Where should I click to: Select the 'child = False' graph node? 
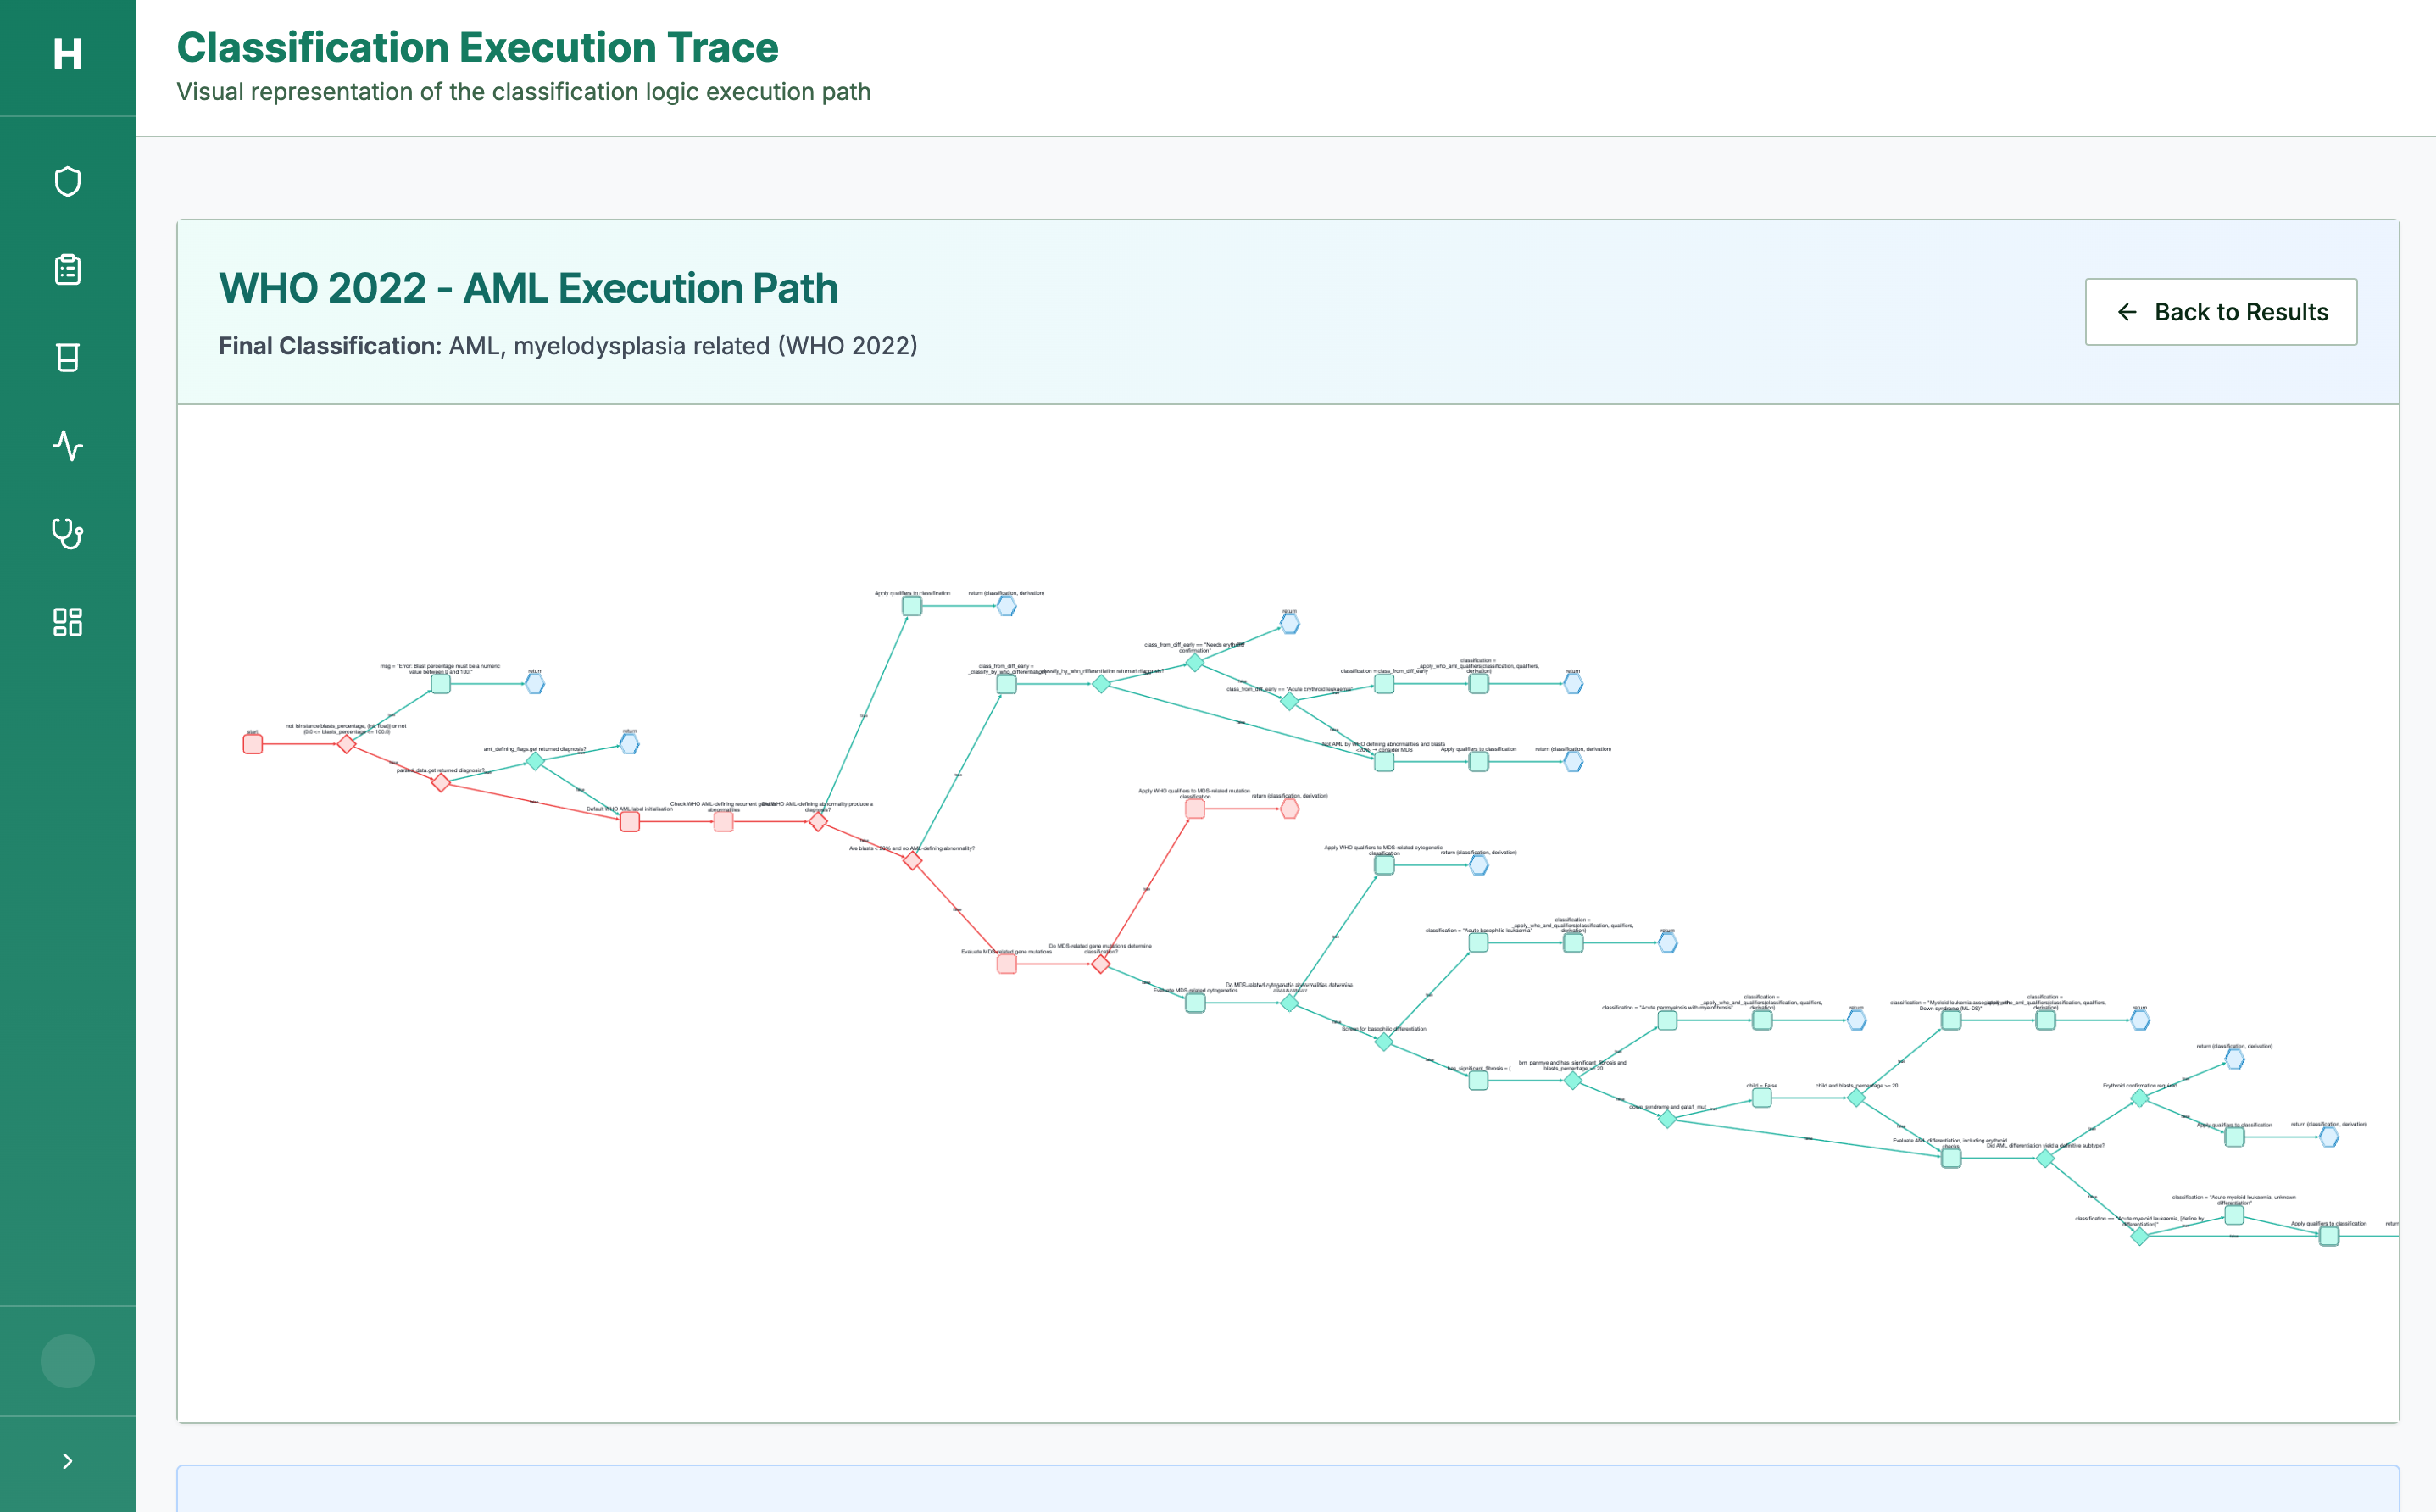[x=1762, y=1098]
